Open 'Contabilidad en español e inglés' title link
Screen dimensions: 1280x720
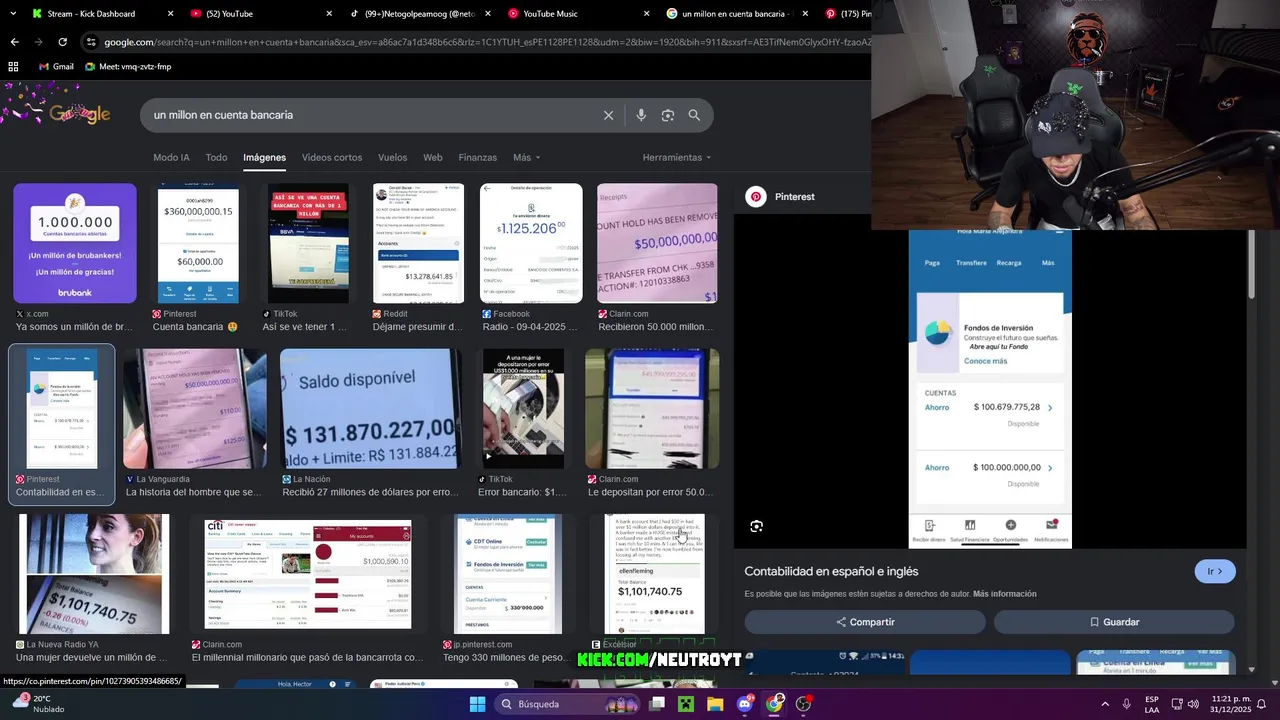pyautogui.click(x=831, y=571)
